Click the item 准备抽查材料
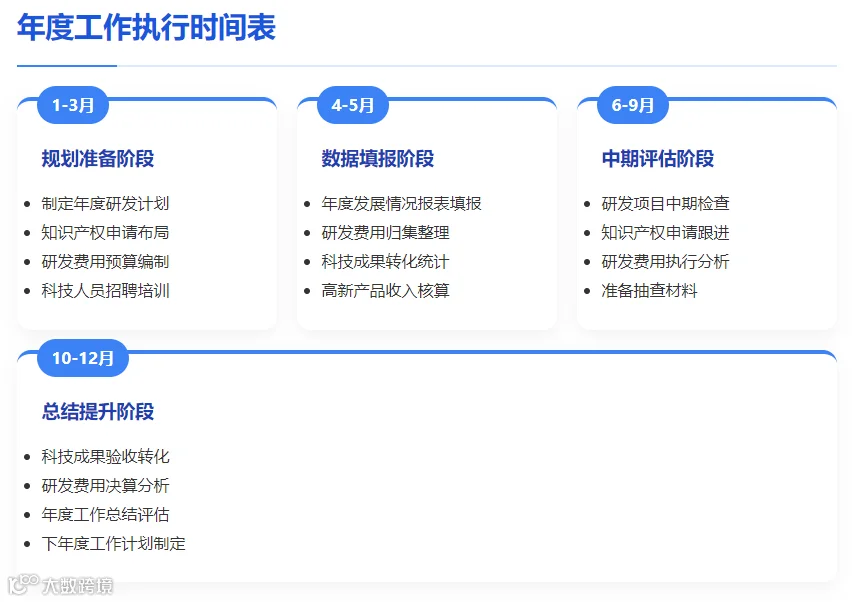The height and width of the screenshot is (602, 862). coord(649,290)
